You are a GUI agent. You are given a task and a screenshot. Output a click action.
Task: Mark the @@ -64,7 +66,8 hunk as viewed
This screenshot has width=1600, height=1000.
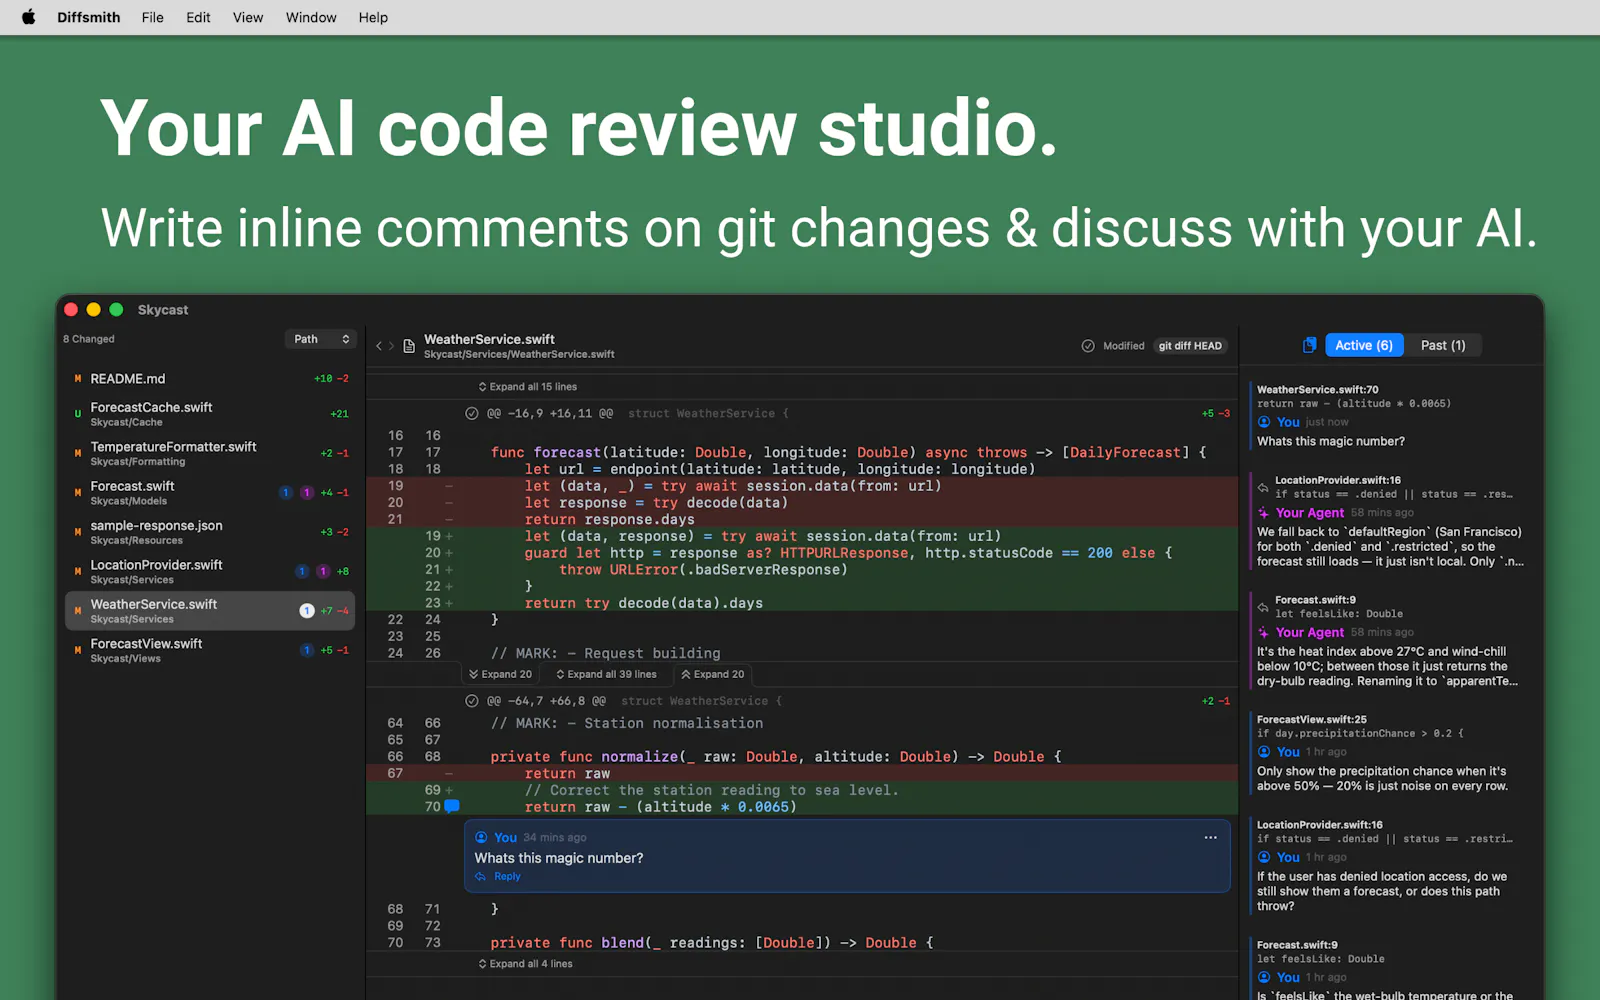472,701
